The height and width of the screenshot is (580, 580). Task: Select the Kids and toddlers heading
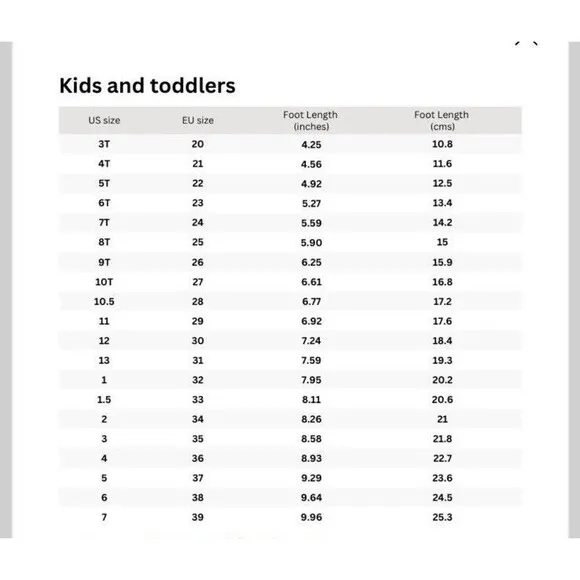click(x=147, y=86)
